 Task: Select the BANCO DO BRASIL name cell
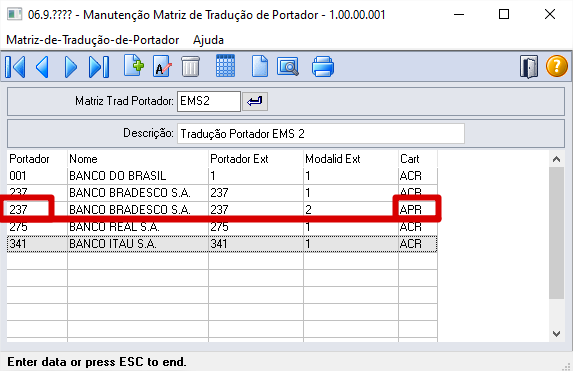[138, 176]
